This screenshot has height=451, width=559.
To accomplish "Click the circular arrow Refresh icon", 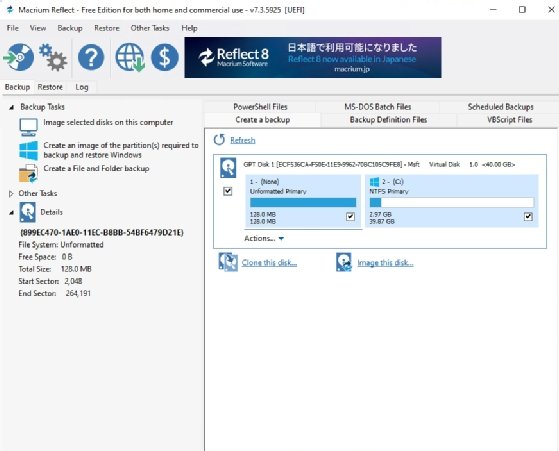I will point(219,140).
